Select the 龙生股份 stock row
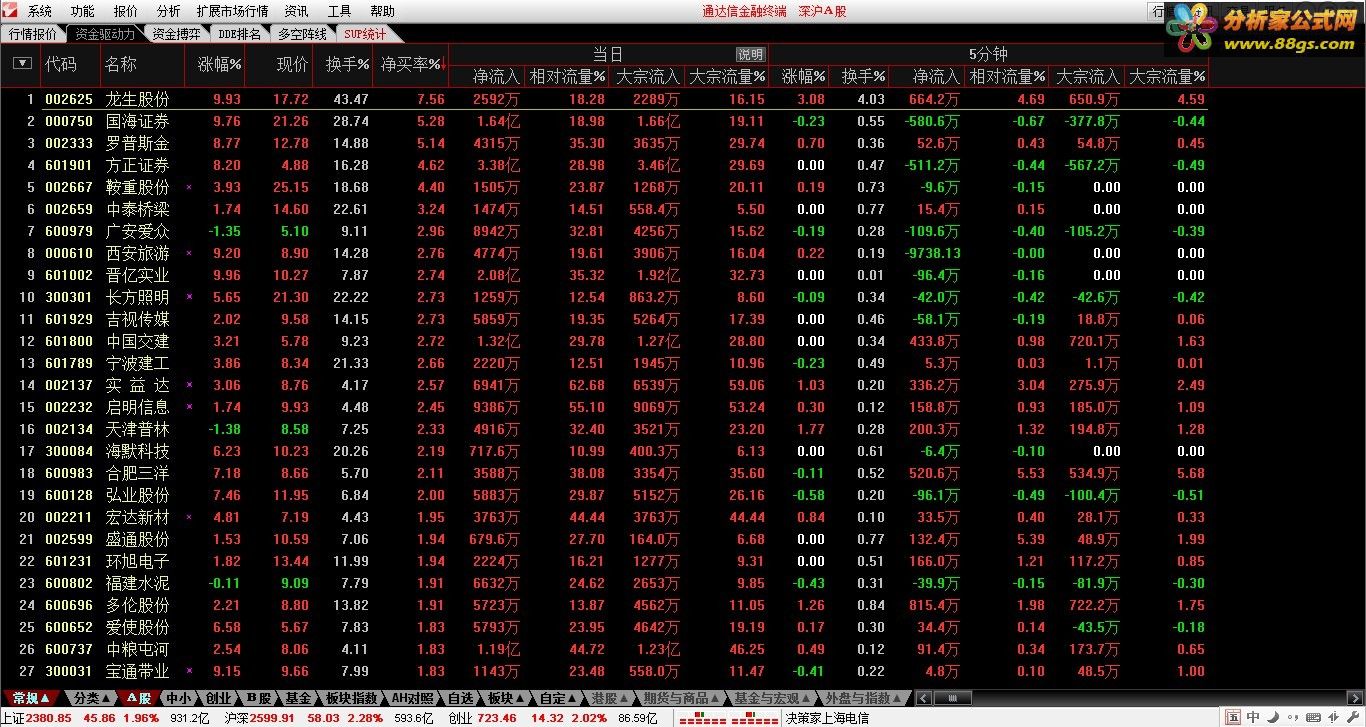Screen dimensions: 1366x727 [x=604, y=99]
